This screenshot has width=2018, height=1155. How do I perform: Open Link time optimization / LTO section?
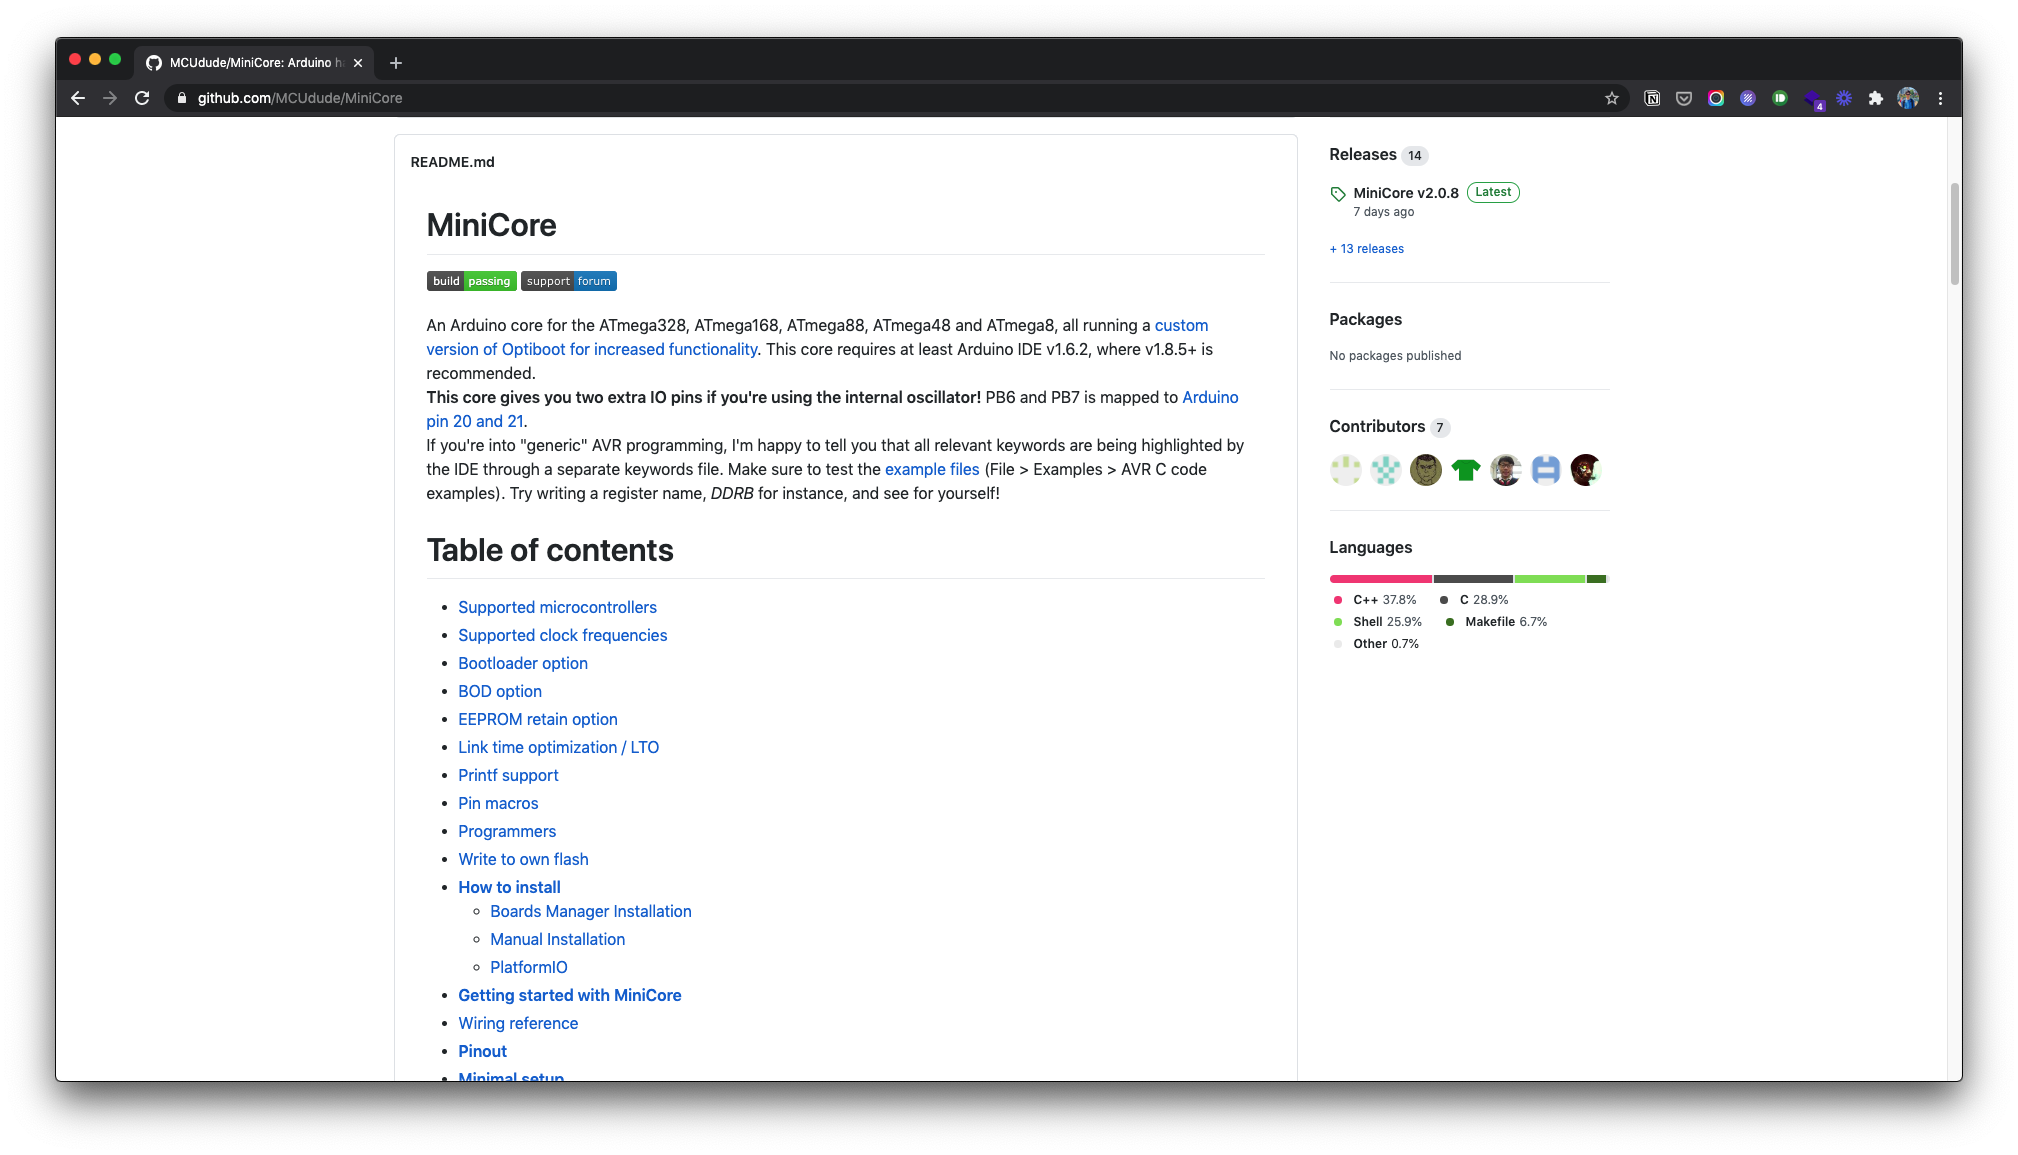[x=558, y=747]
